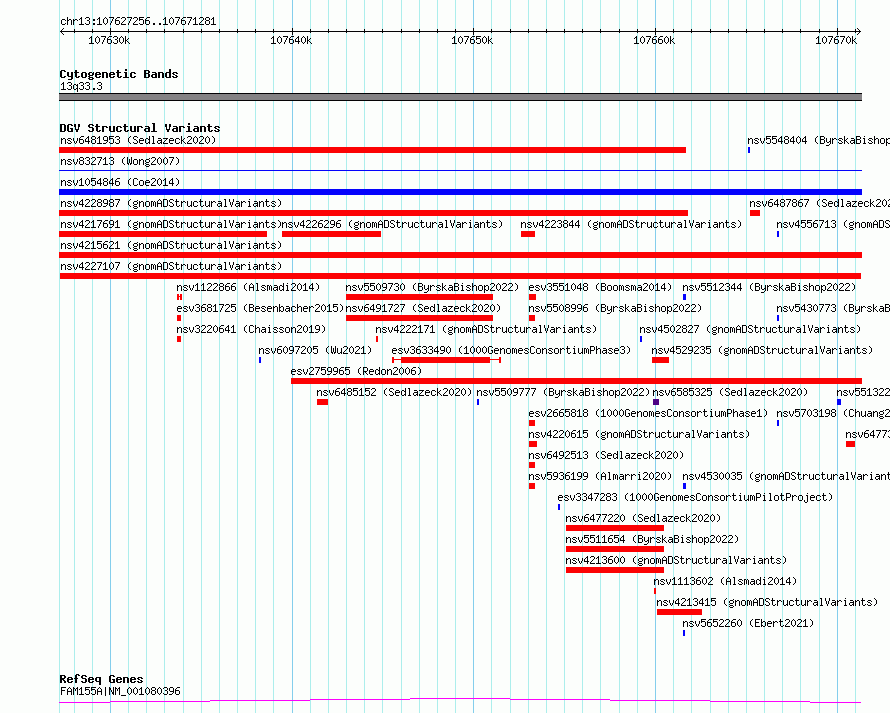Click the chr13:107627256..107671281 coordinates text
The width and height of the screenshot is (890, 713).
pyautogui.click(x=138, y=22)
